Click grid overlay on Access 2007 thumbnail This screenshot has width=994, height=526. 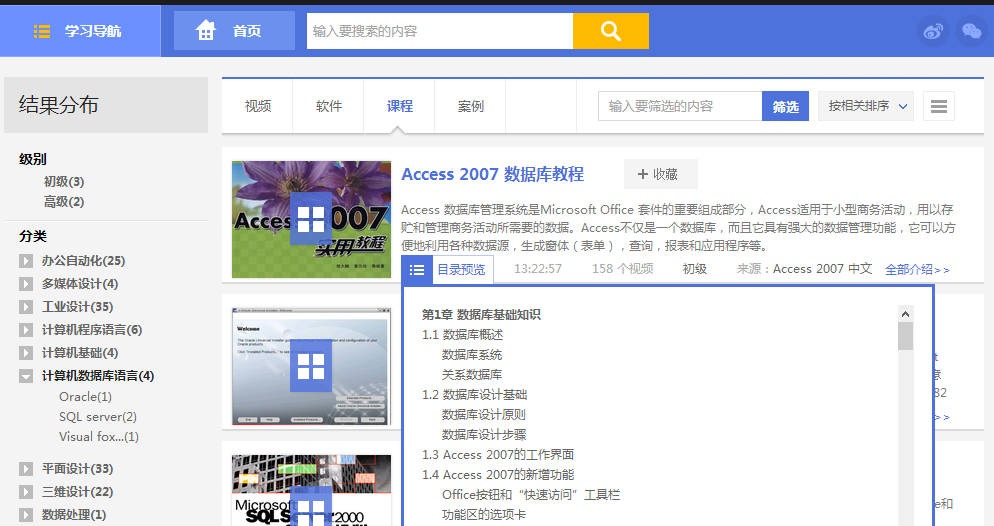point(311,219)
